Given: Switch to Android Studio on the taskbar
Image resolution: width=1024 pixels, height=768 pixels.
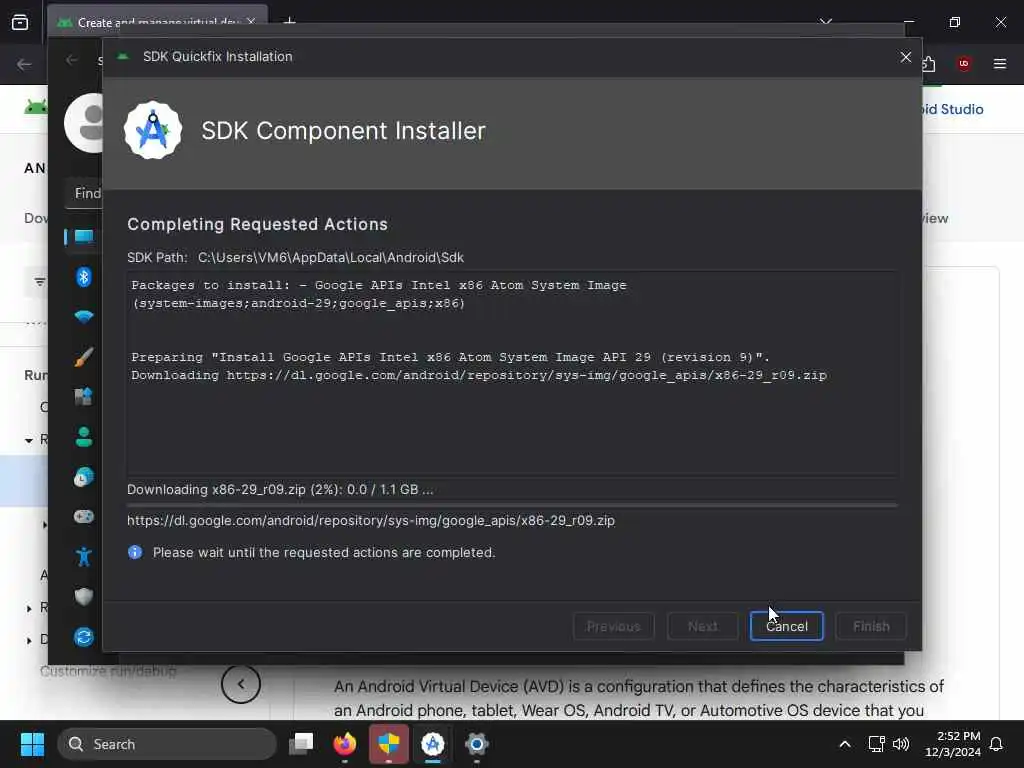Looking at the screenshot, I should [x=432, y=744].
